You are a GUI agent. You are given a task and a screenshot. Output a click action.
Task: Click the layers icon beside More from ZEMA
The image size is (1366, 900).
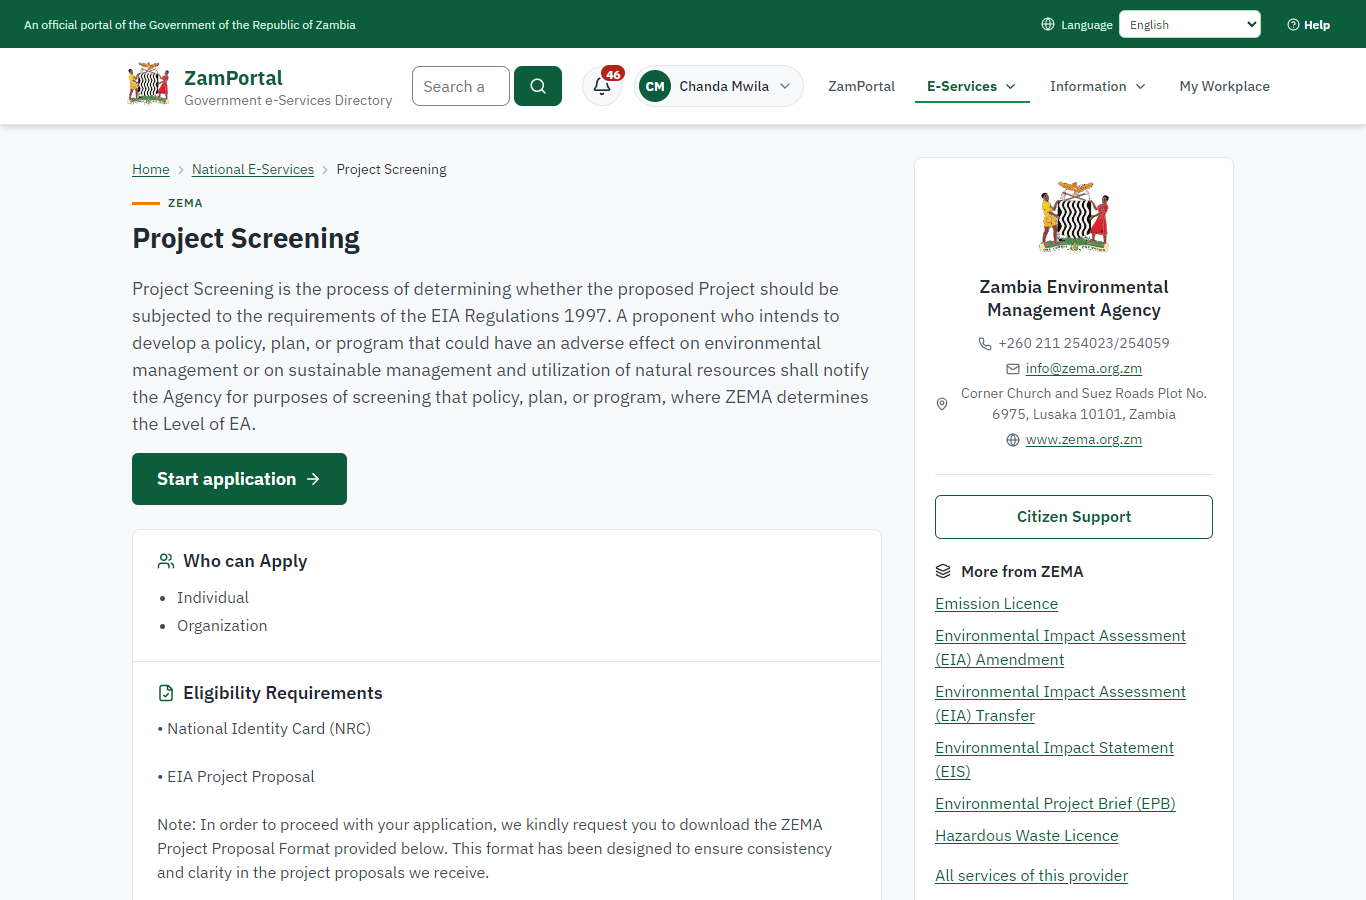[943, 571]
